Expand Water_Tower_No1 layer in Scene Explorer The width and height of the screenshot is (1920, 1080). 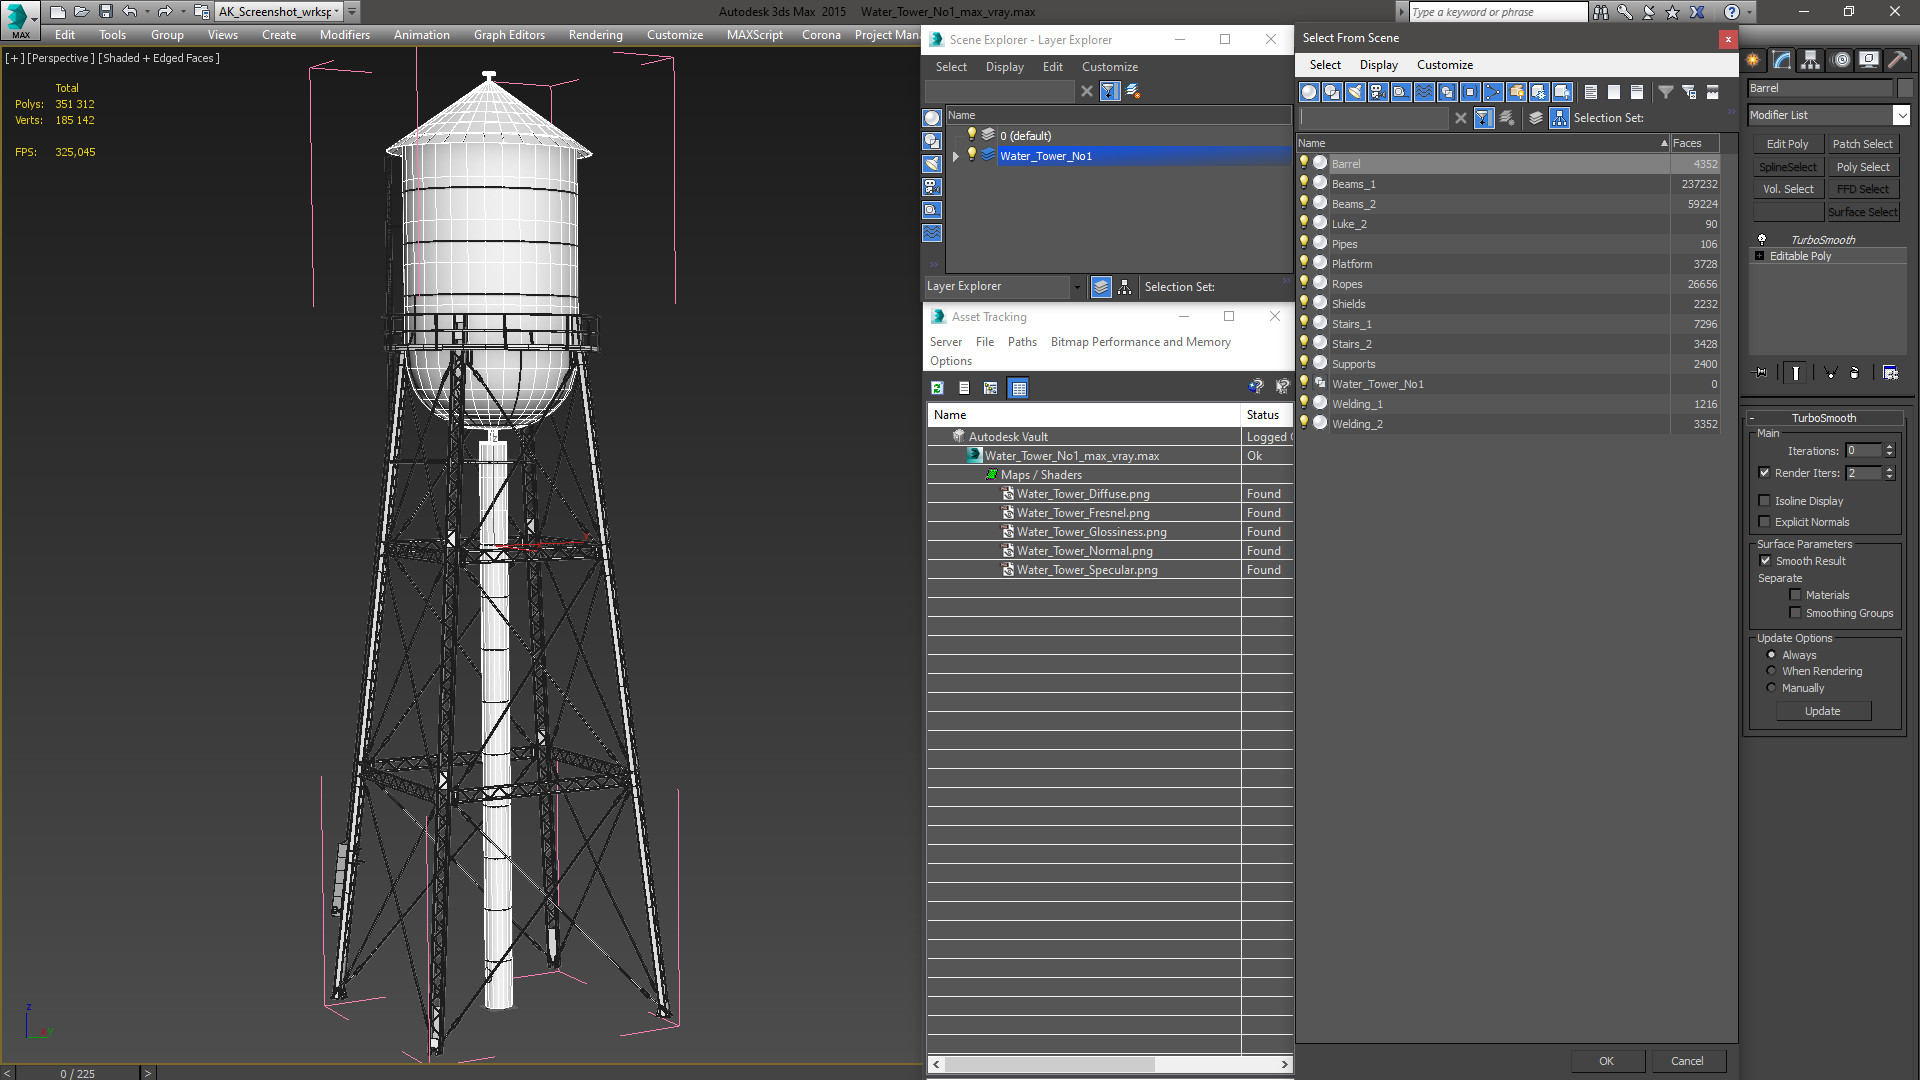pos(956,156)
